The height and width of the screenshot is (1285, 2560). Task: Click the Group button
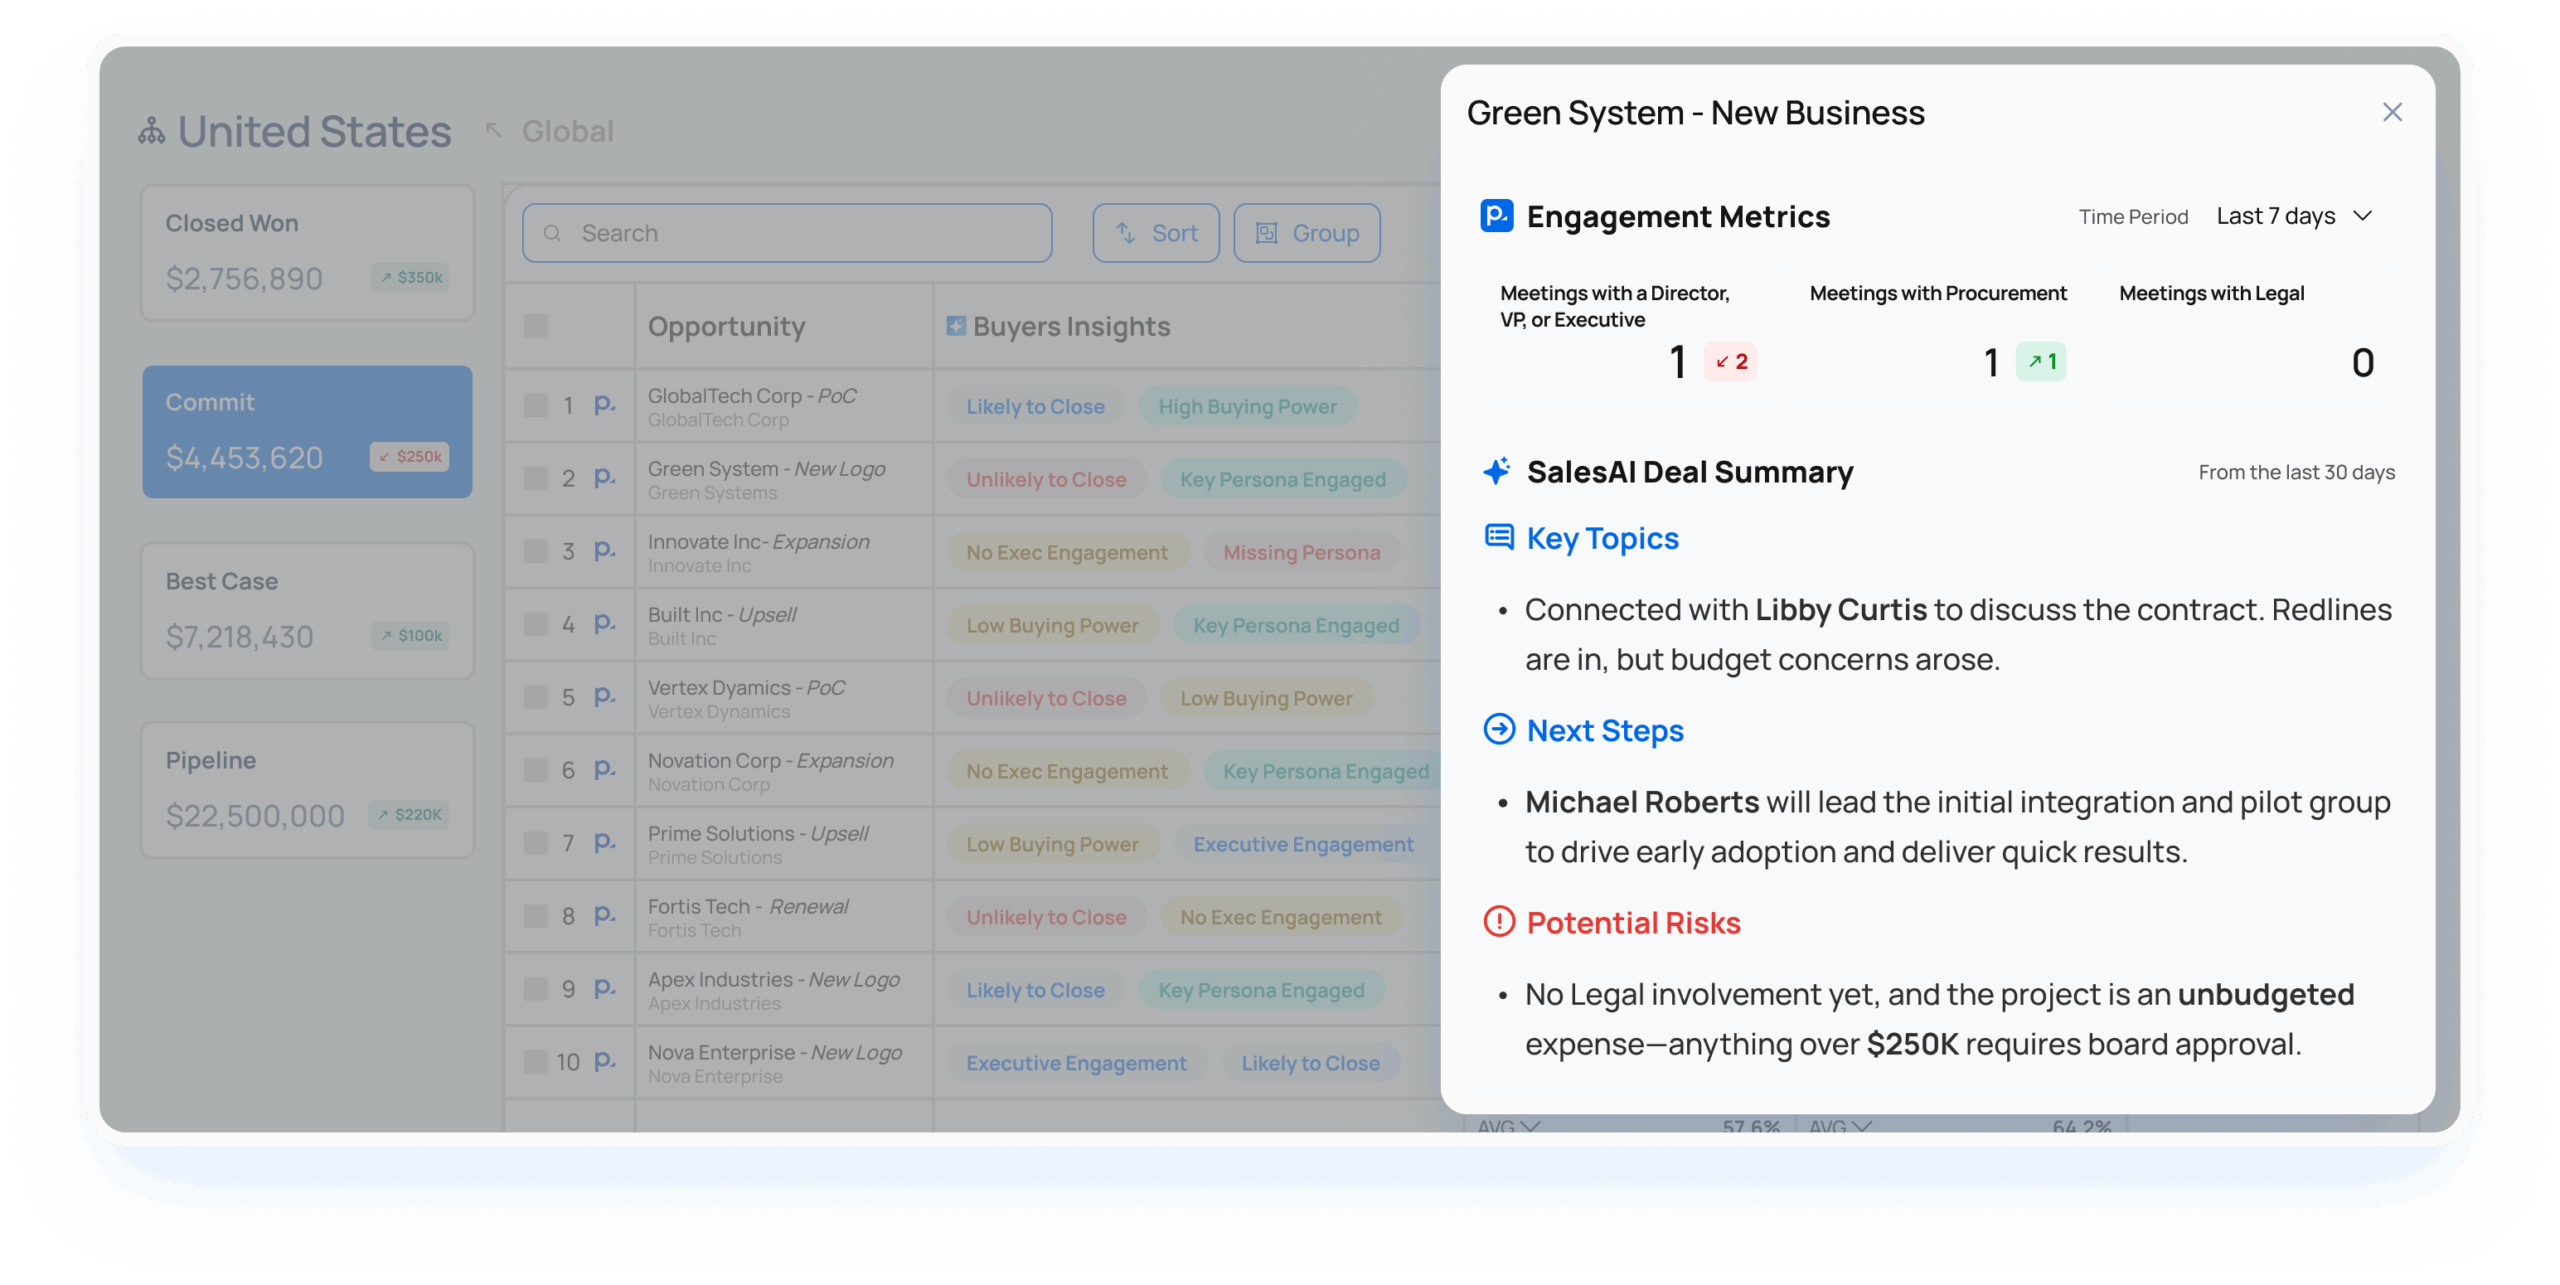1306,233
